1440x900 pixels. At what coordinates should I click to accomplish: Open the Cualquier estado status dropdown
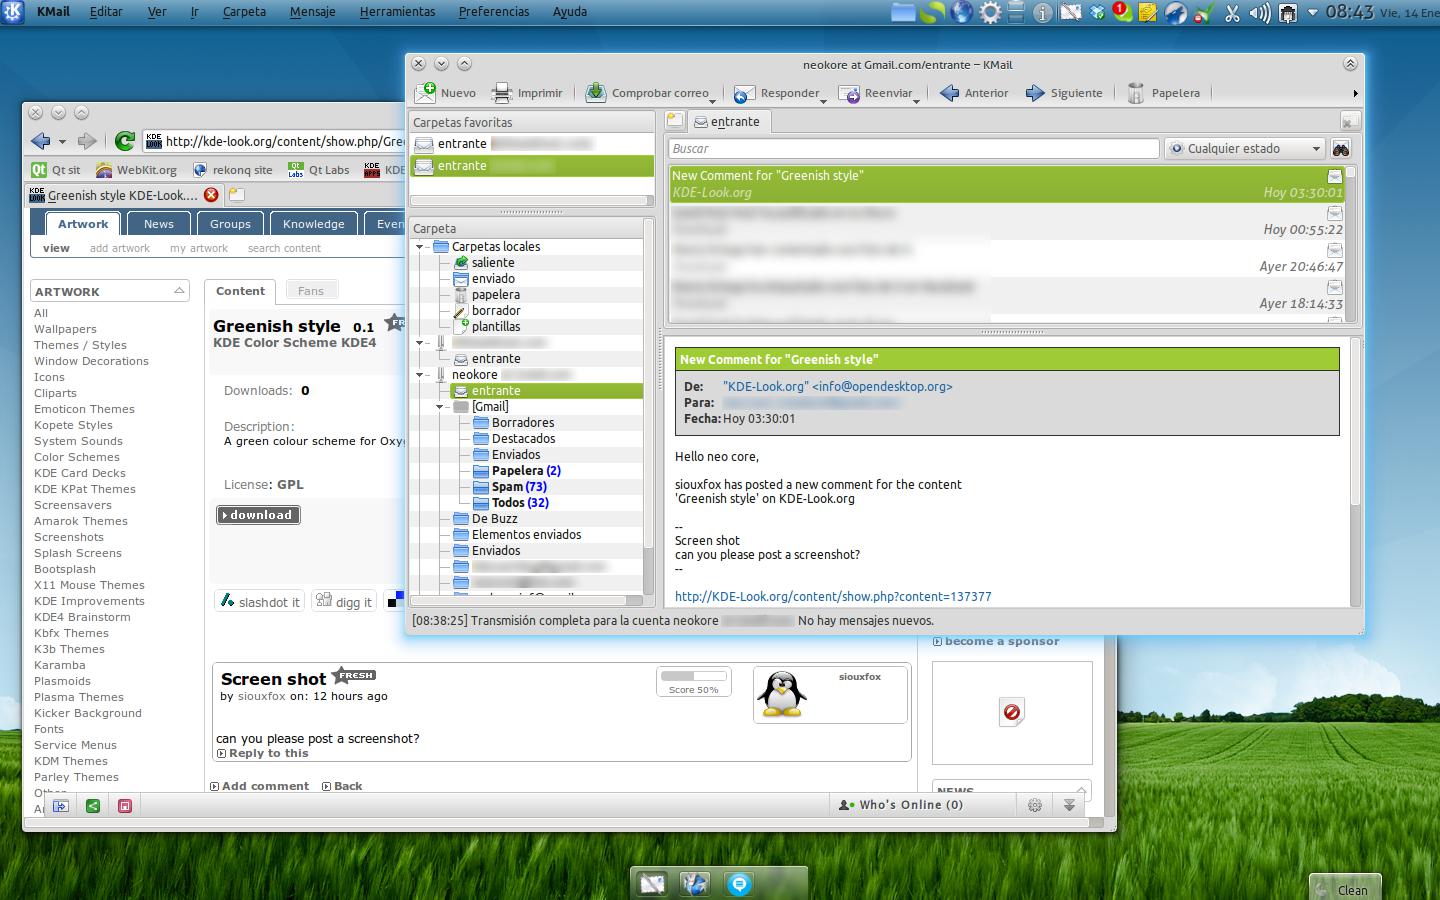(x=1245, y=148)
